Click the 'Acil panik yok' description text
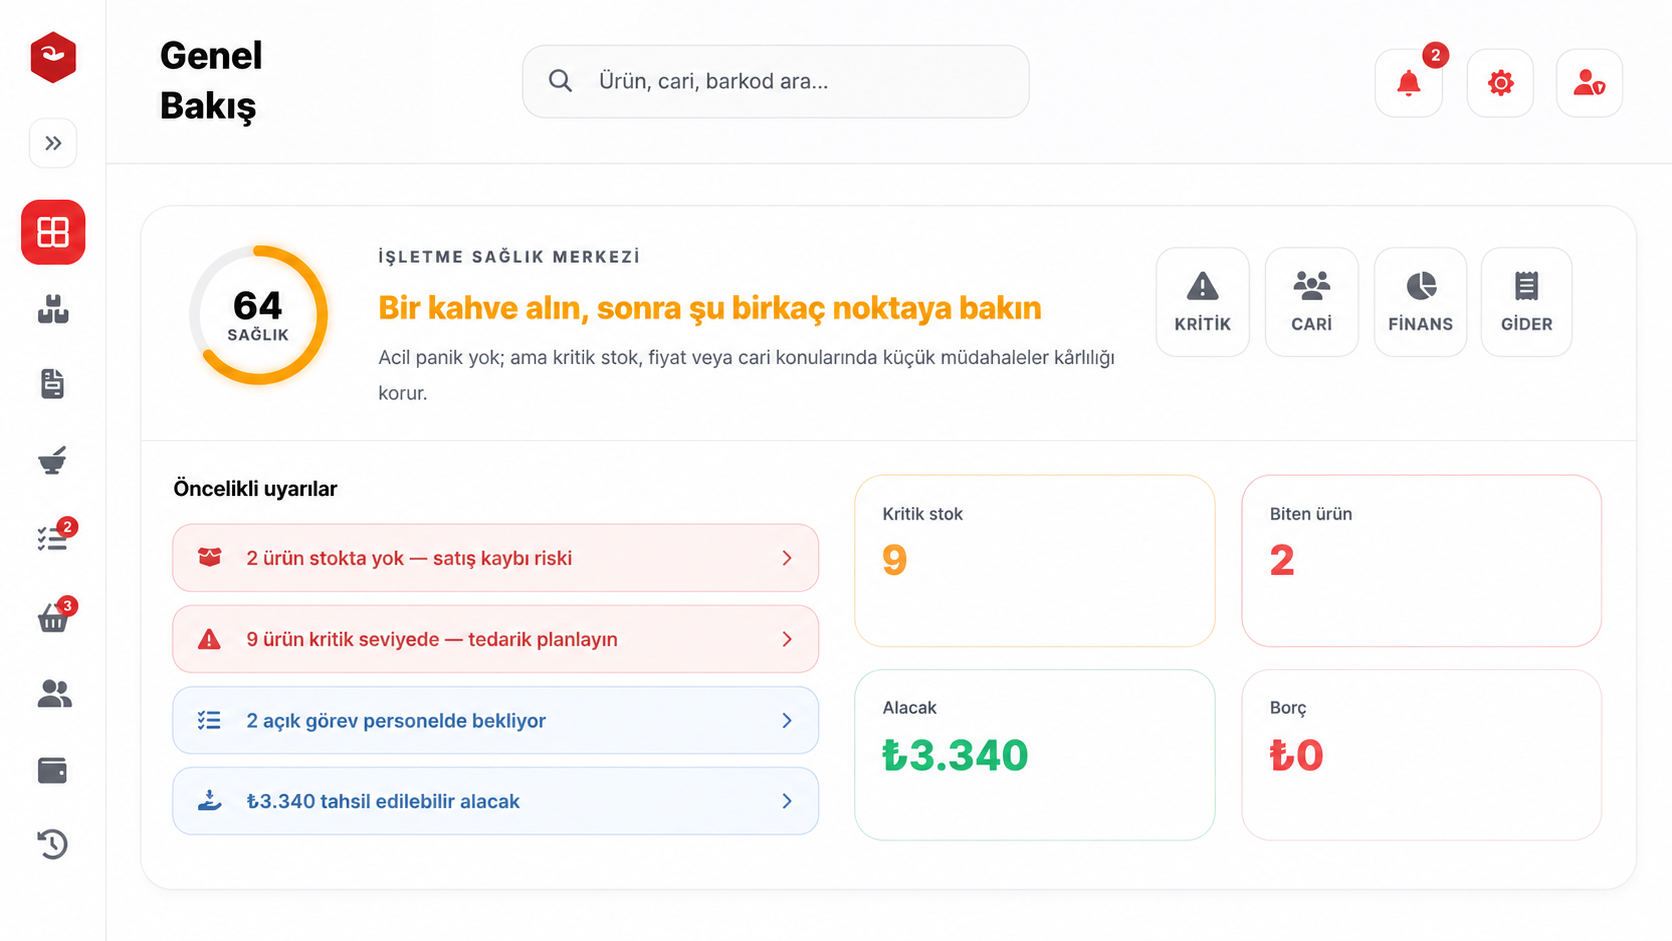Screen dimensions: 1672x941 click(746, 375)
